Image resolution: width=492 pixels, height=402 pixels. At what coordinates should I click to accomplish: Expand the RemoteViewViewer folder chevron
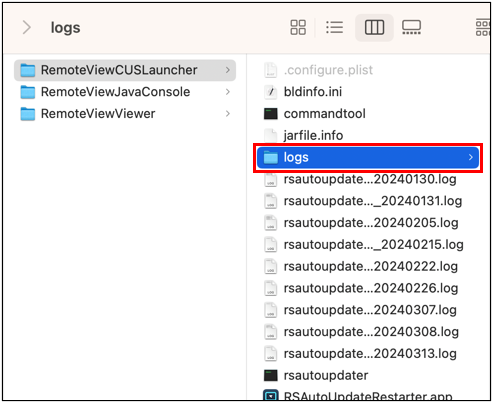228,114
